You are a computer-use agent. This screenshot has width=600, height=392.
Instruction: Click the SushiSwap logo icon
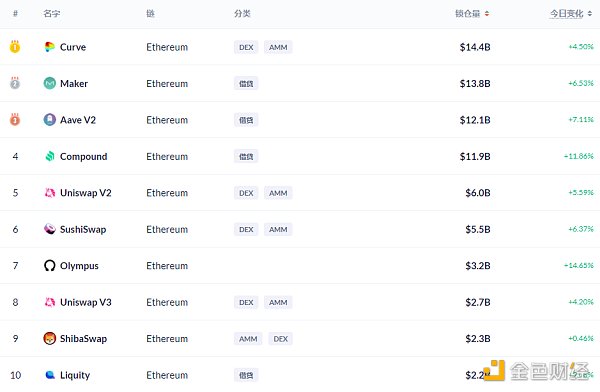click(x=49, y=229)
